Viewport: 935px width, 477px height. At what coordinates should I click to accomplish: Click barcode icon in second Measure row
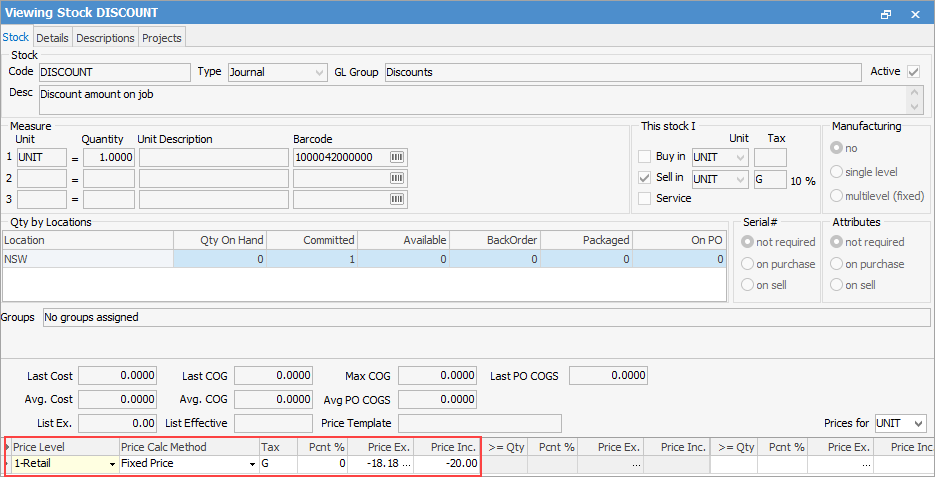pos(397,178)
